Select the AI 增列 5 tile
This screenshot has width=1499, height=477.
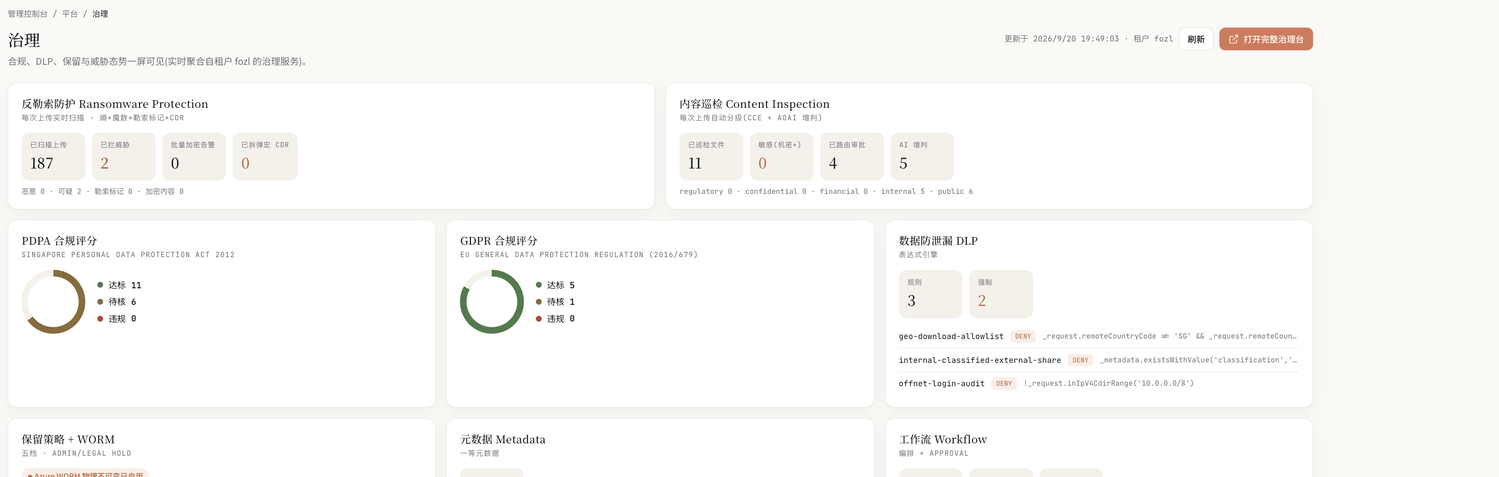click(x=922, y=157)
